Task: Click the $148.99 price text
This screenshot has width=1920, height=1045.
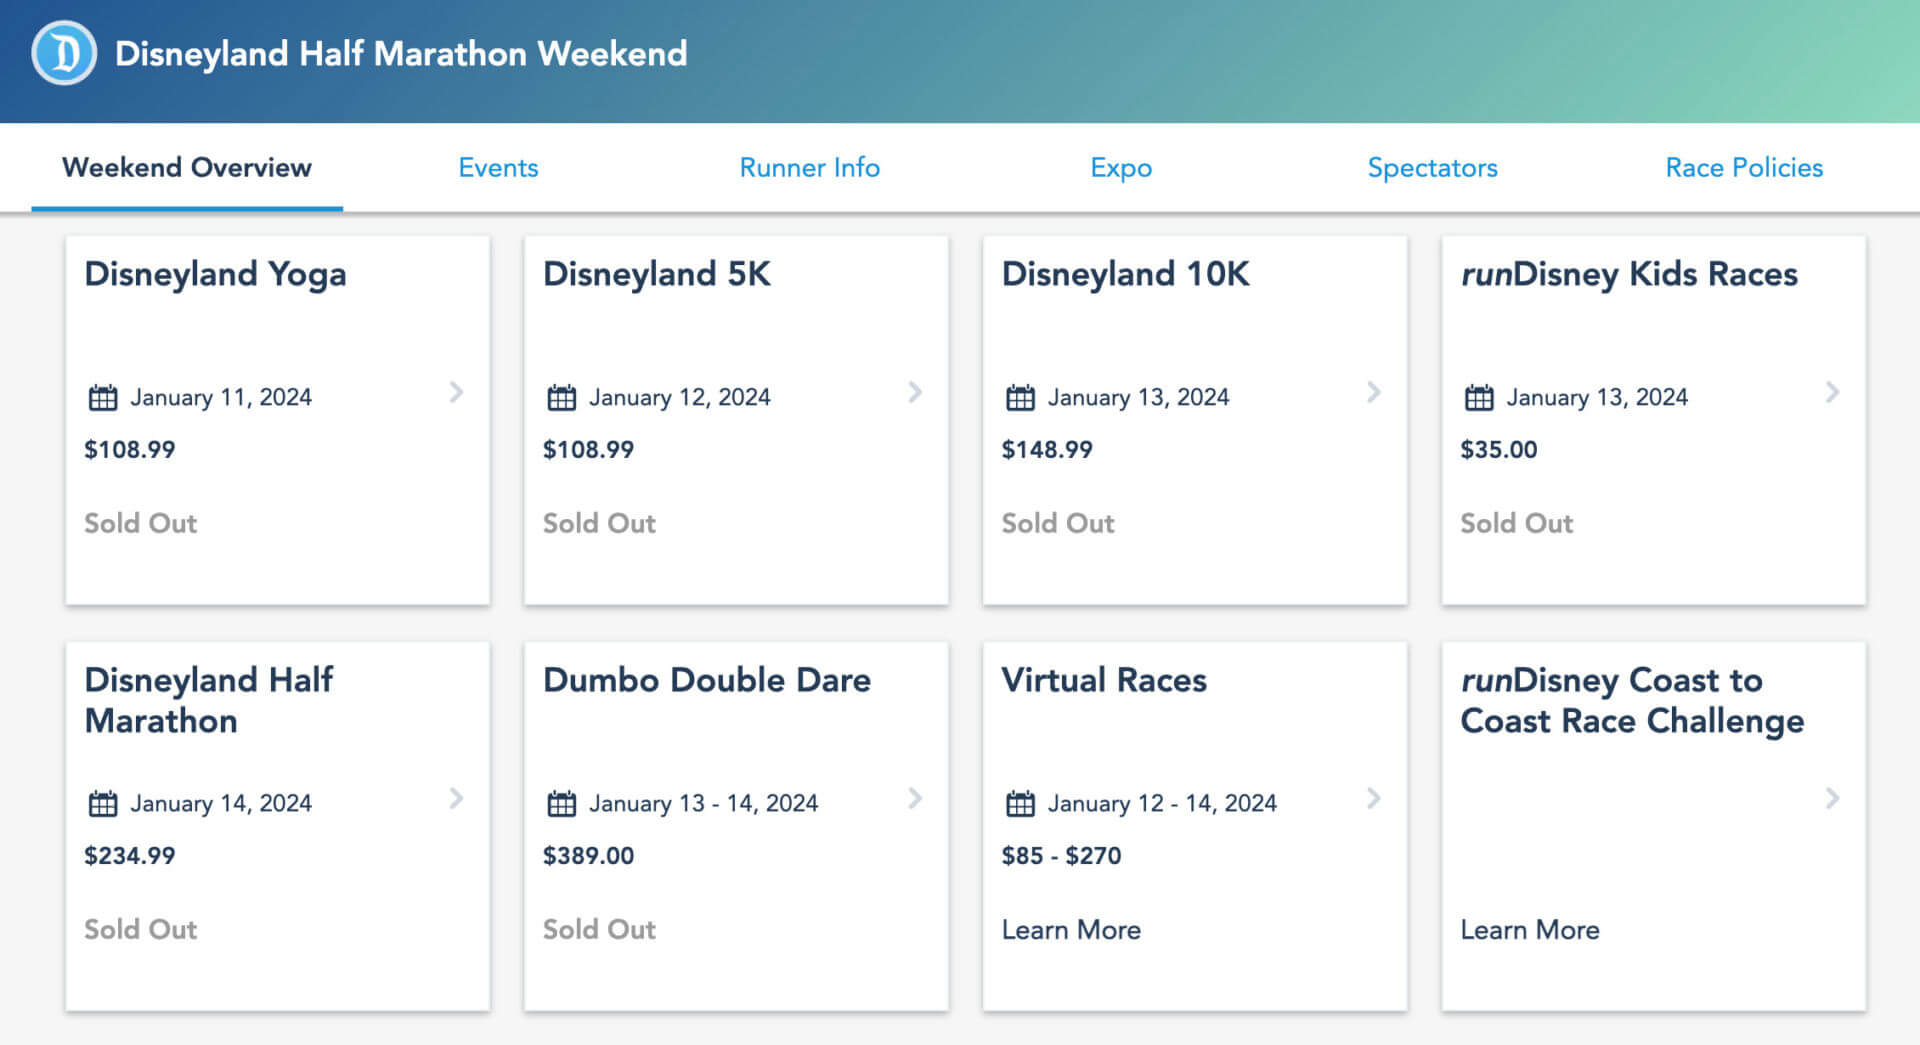Action: coord(1047,450)
